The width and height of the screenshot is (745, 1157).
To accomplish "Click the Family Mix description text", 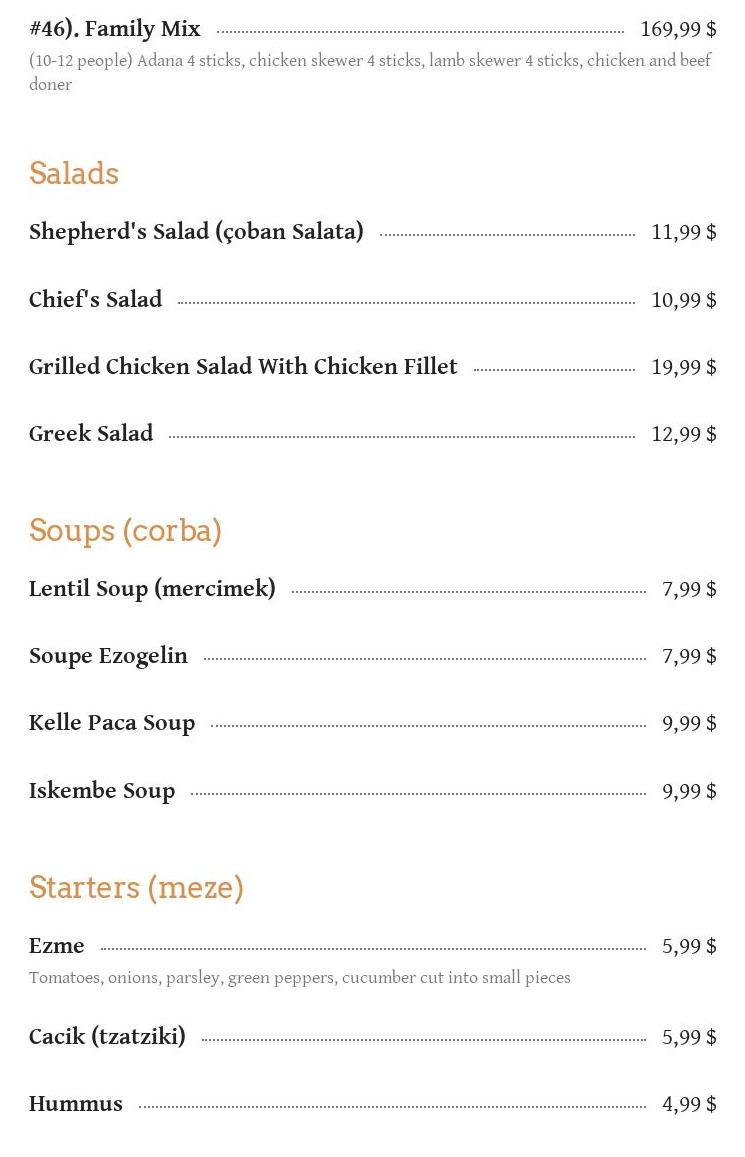I will (369, 72).
